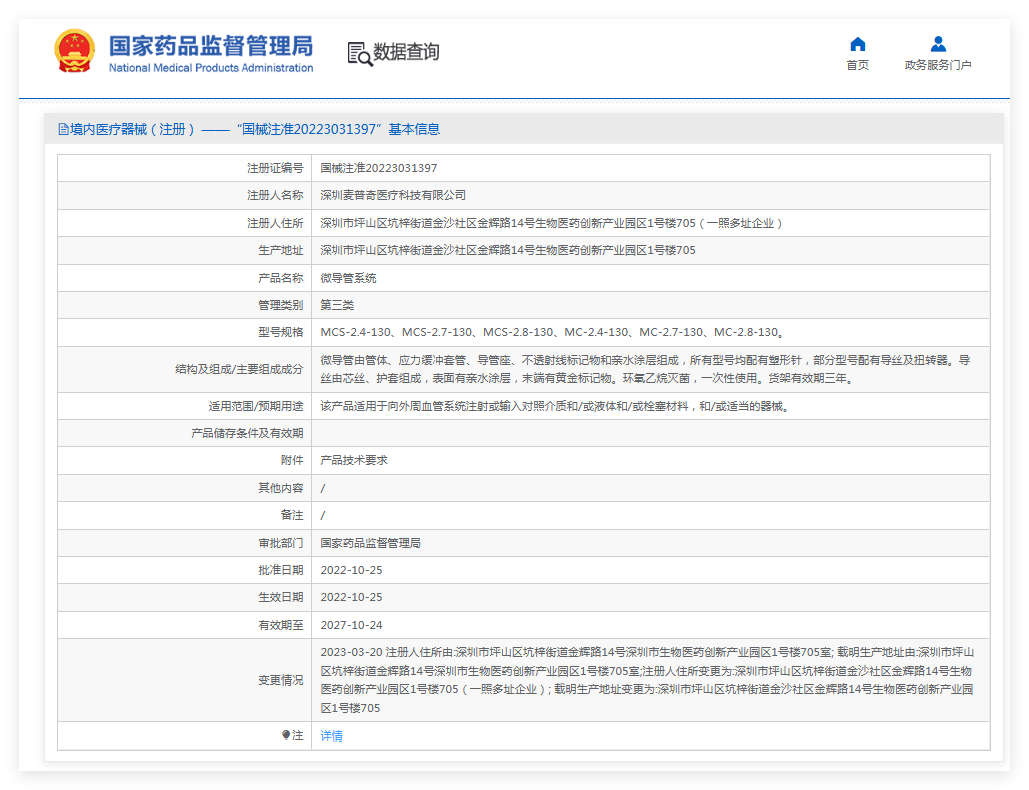
Task: Click the 变更情况 change history text
Action: click(647, 680)
